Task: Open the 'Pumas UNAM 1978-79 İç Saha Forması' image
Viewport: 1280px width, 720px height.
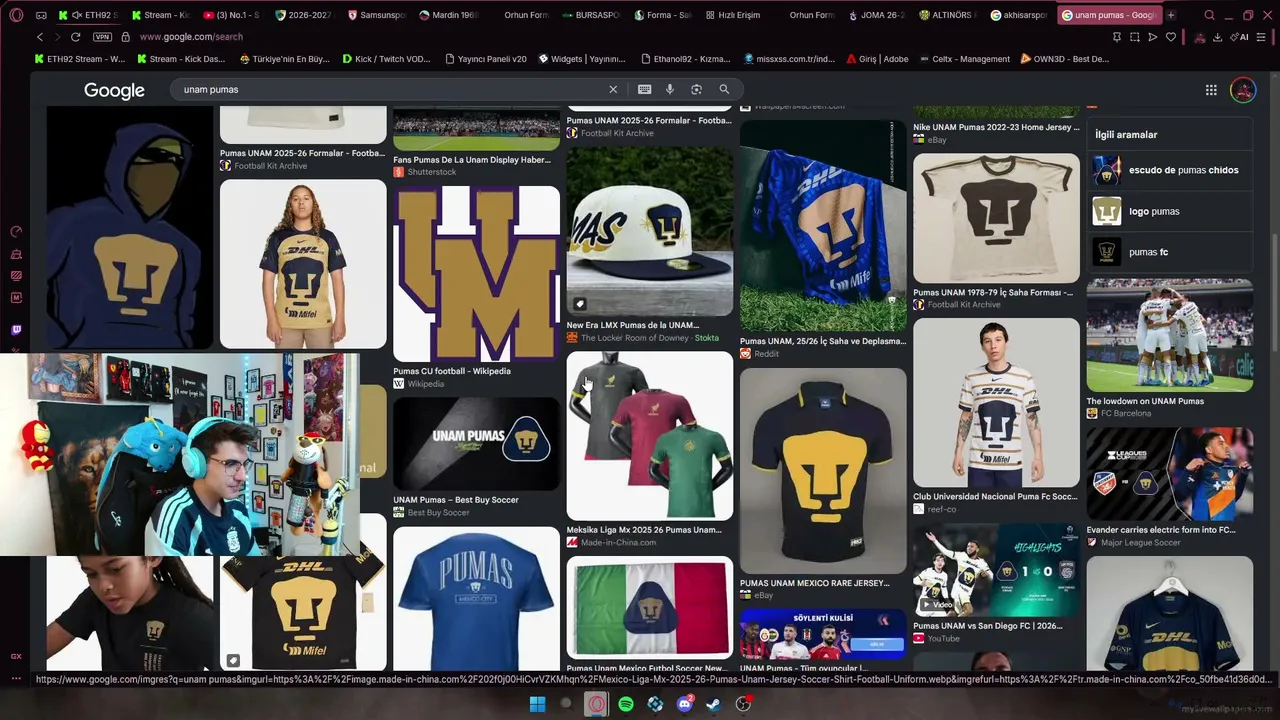Action: point(996,218)
